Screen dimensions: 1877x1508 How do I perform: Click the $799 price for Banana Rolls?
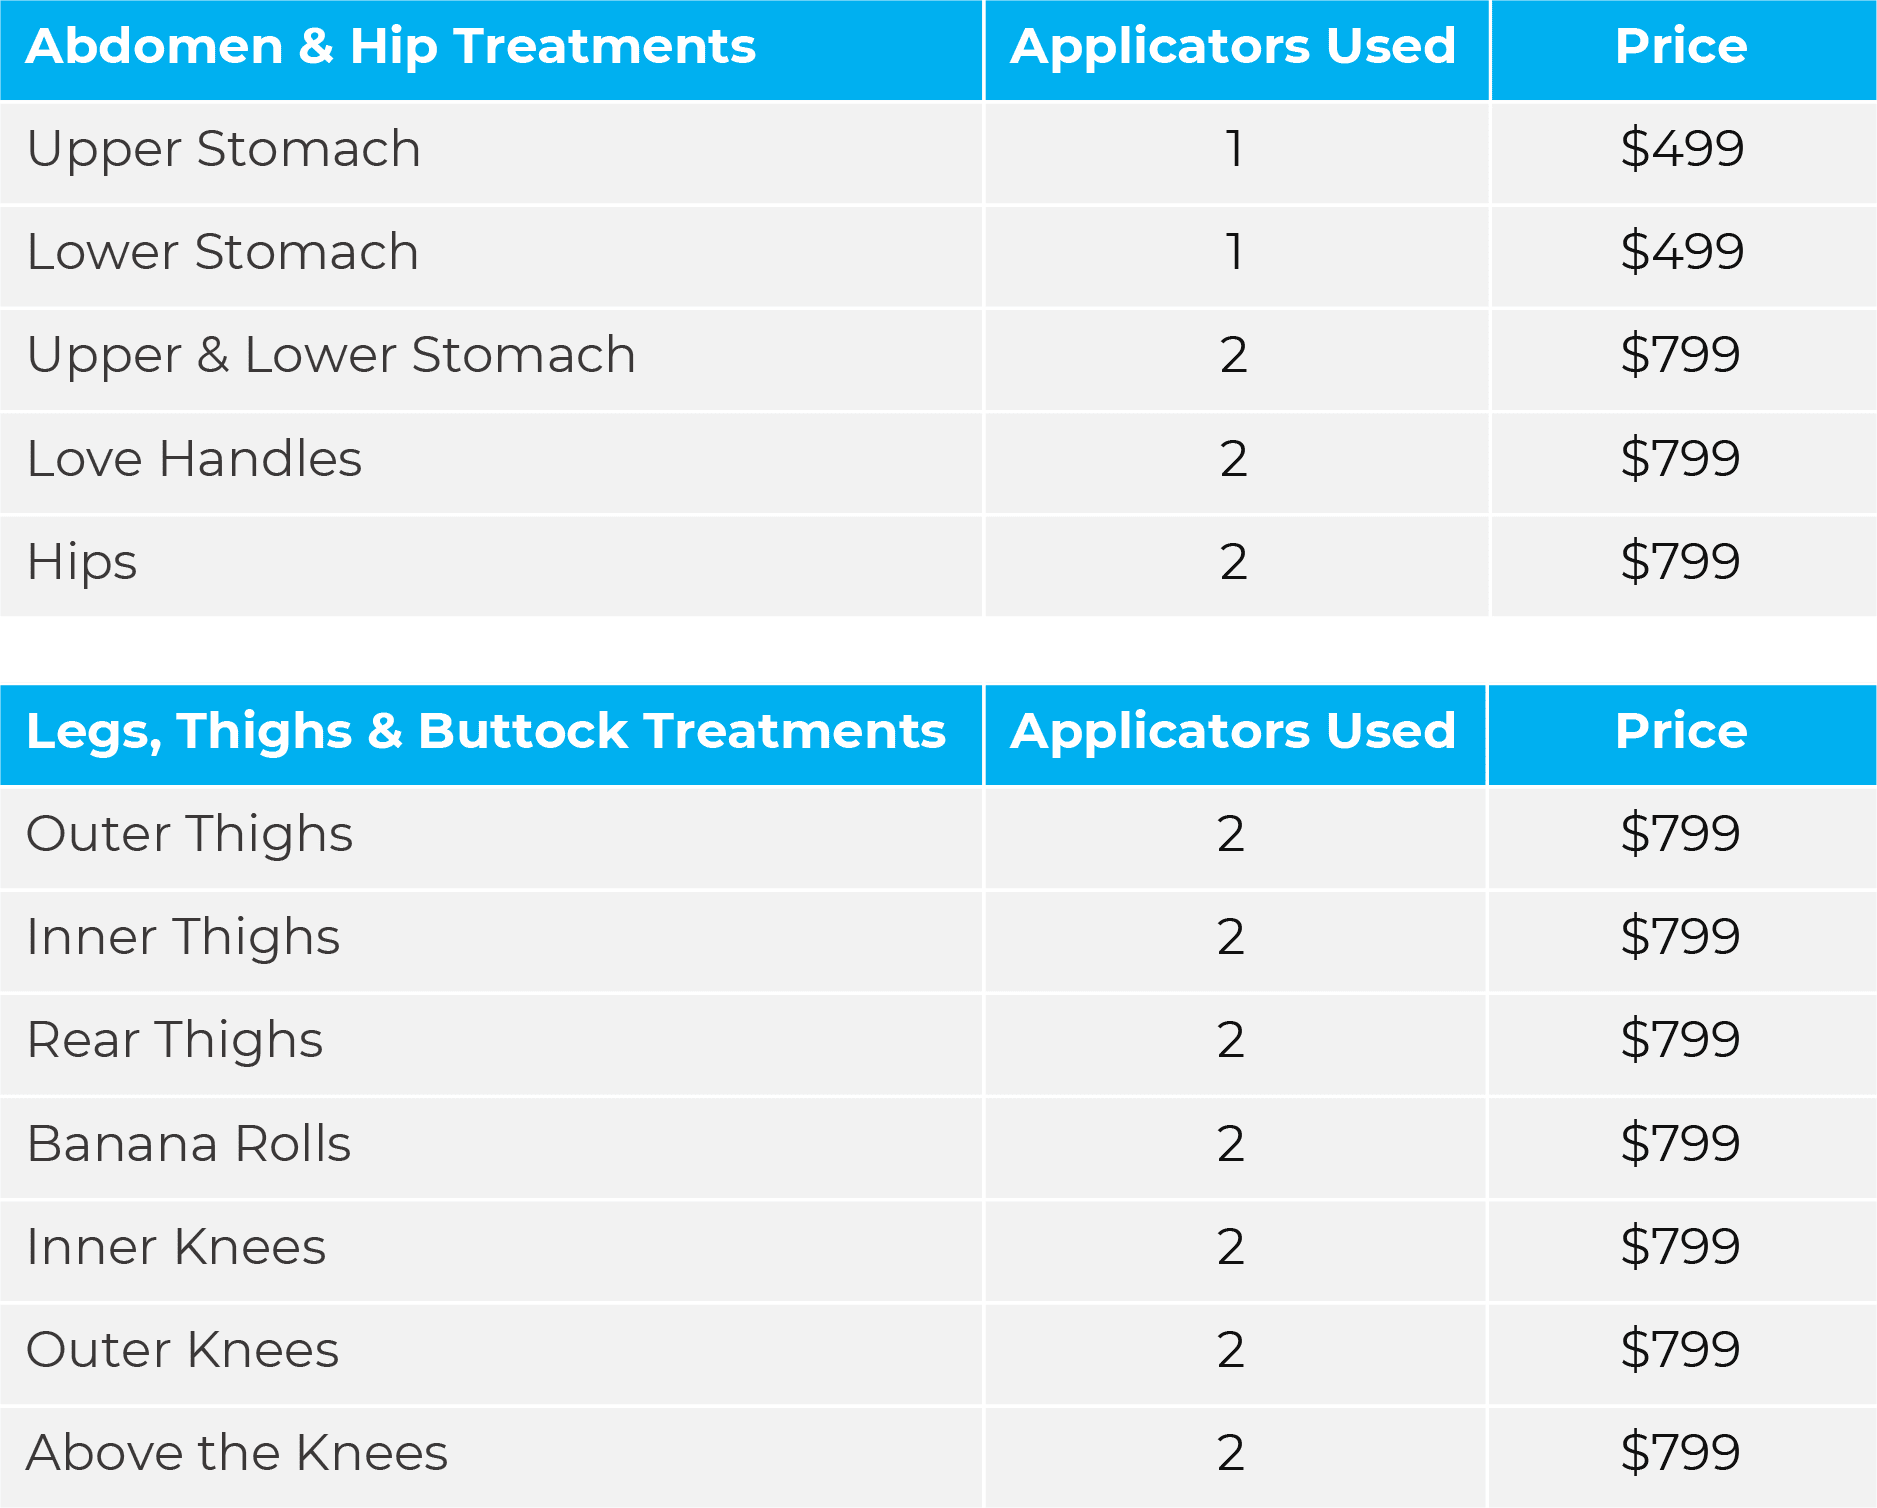coord(1681,1143)
